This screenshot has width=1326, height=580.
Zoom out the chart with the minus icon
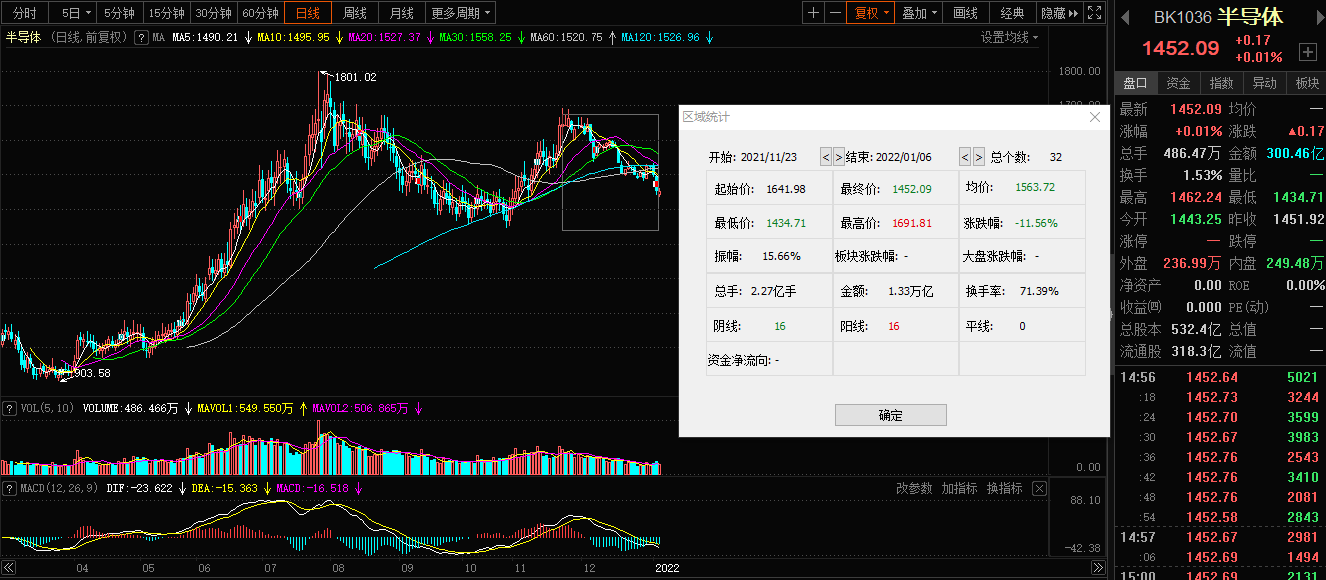point(834,13)
